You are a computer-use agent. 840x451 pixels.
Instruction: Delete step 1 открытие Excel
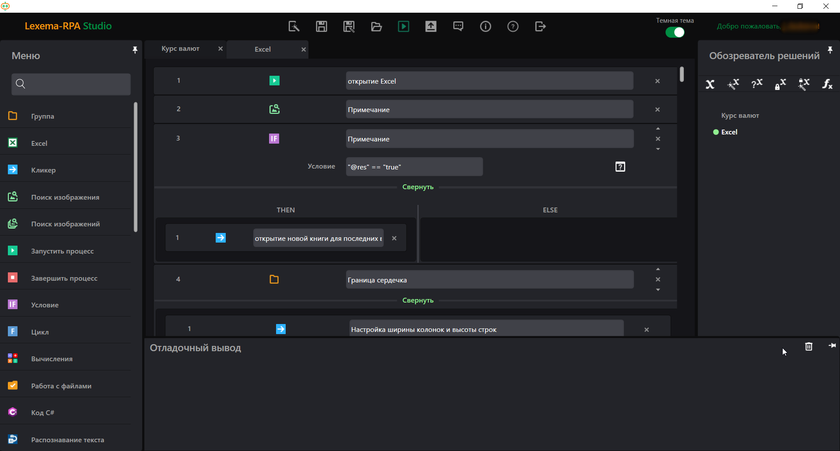657,81
